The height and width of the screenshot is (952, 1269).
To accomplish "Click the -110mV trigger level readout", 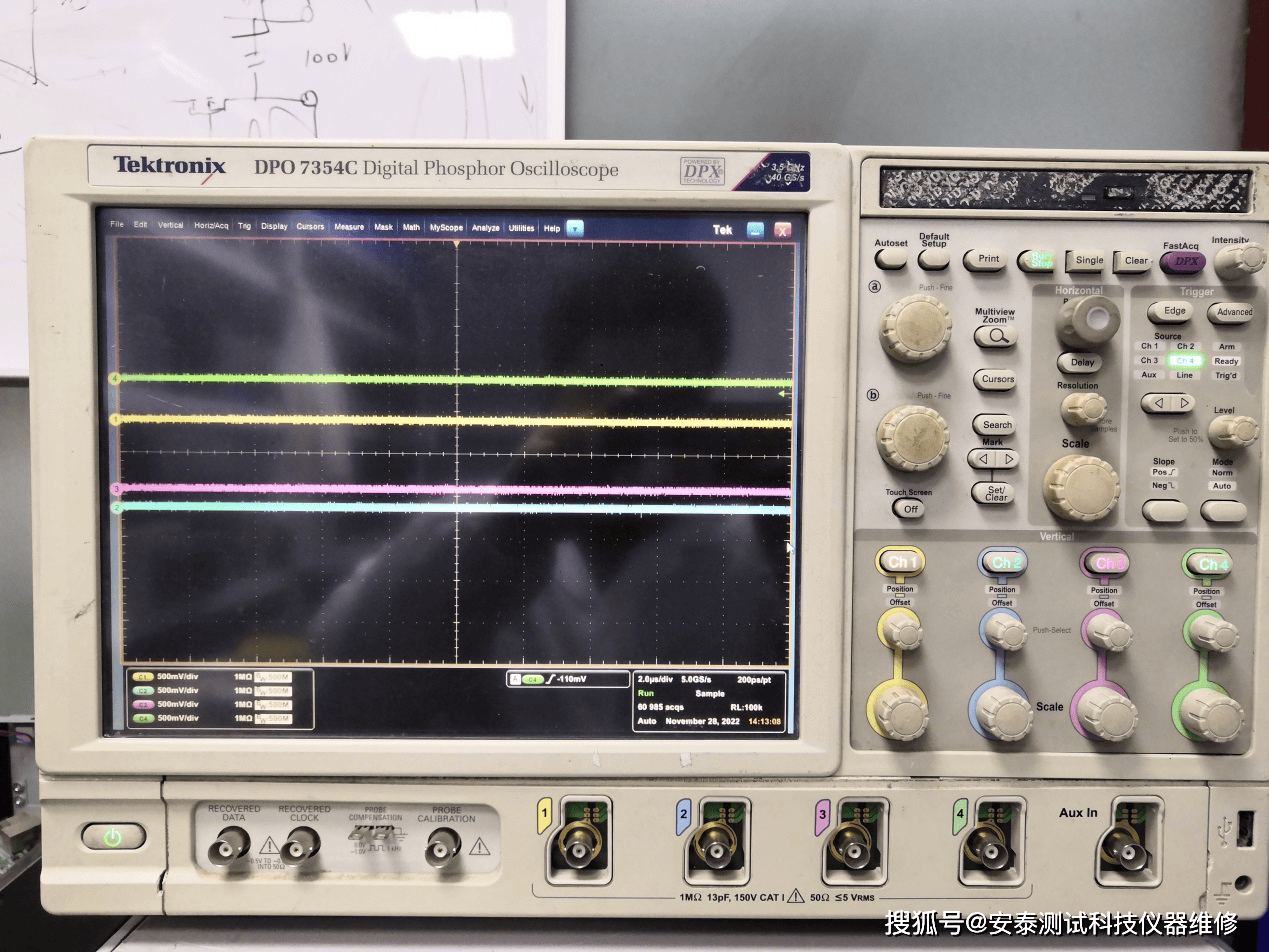I will click(x=573, y=680).
